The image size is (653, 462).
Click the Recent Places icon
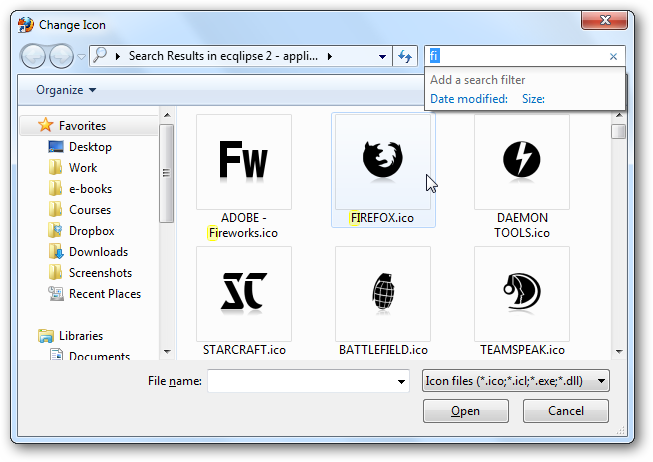tap(56, 293)
